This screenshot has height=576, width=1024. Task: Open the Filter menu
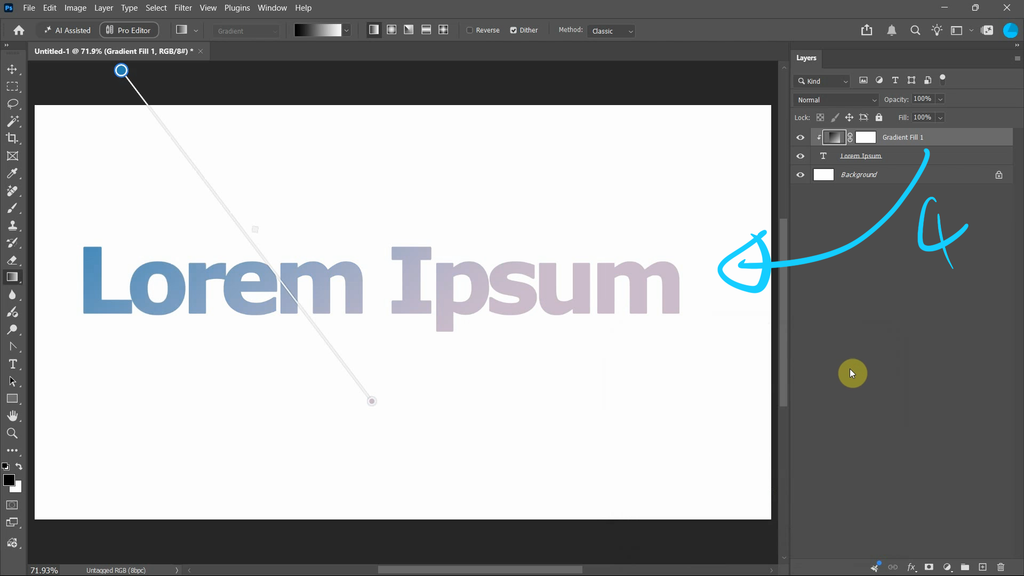pyautogui.click(x=183, y=8)
